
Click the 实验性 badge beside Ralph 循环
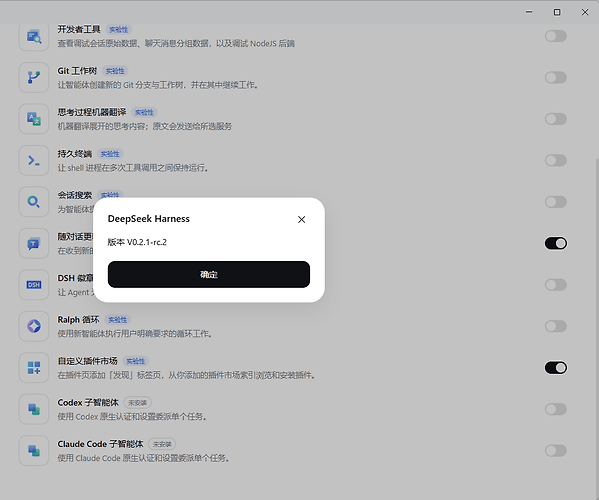point(117,320)
